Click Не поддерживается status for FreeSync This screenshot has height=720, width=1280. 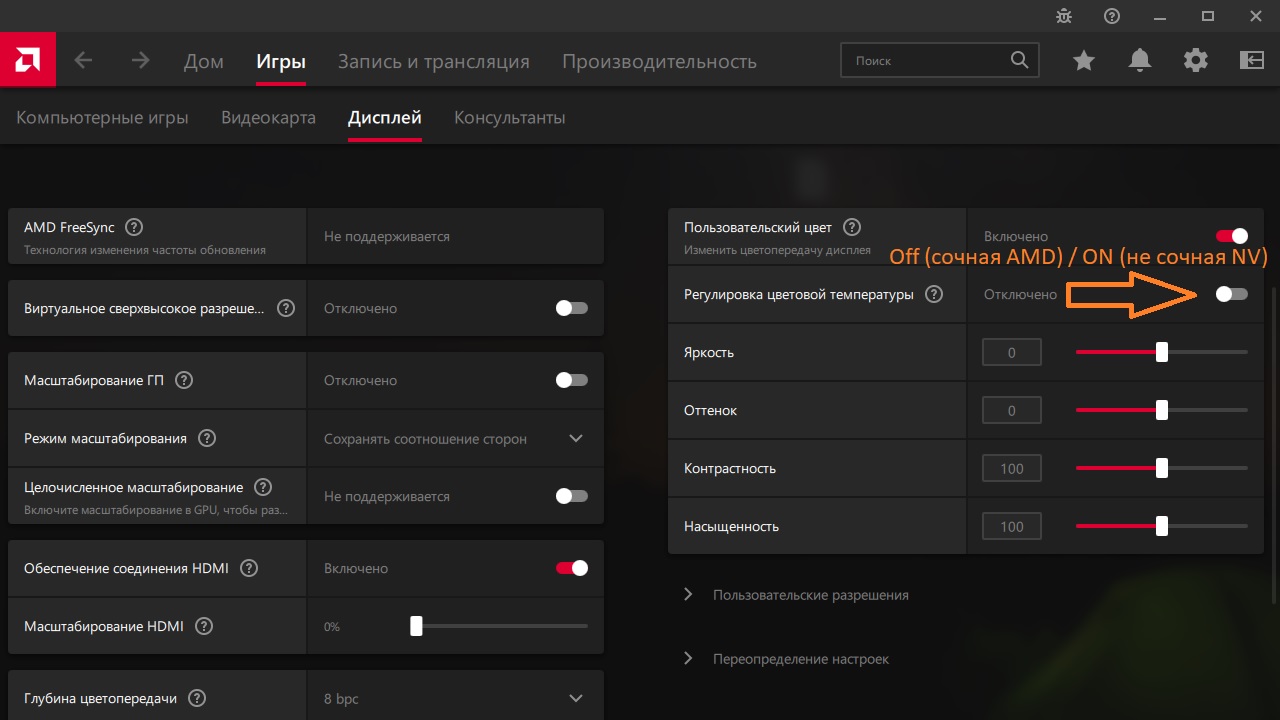pos(387,237)
